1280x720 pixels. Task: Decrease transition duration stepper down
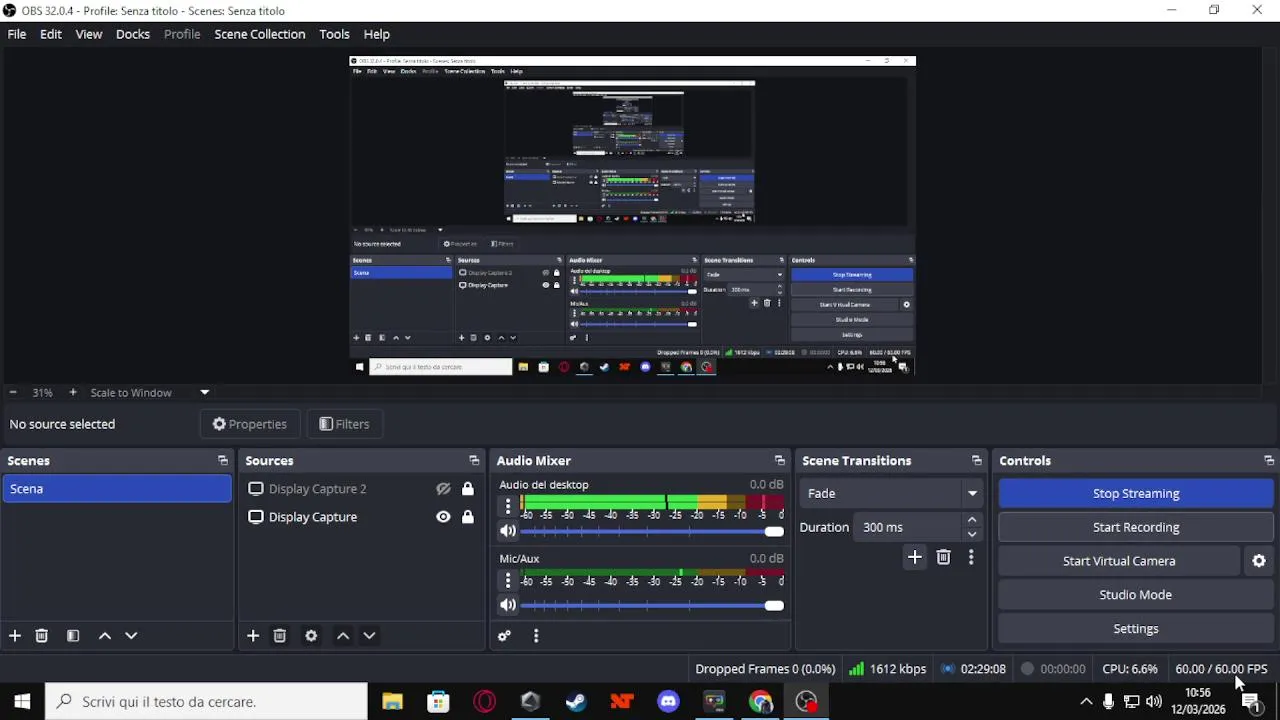(x=971, y=534)
